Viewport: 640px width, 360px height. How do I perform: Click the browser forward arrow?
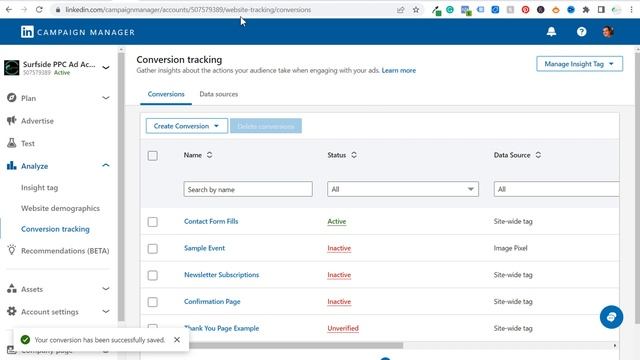[x=24, y=9]
